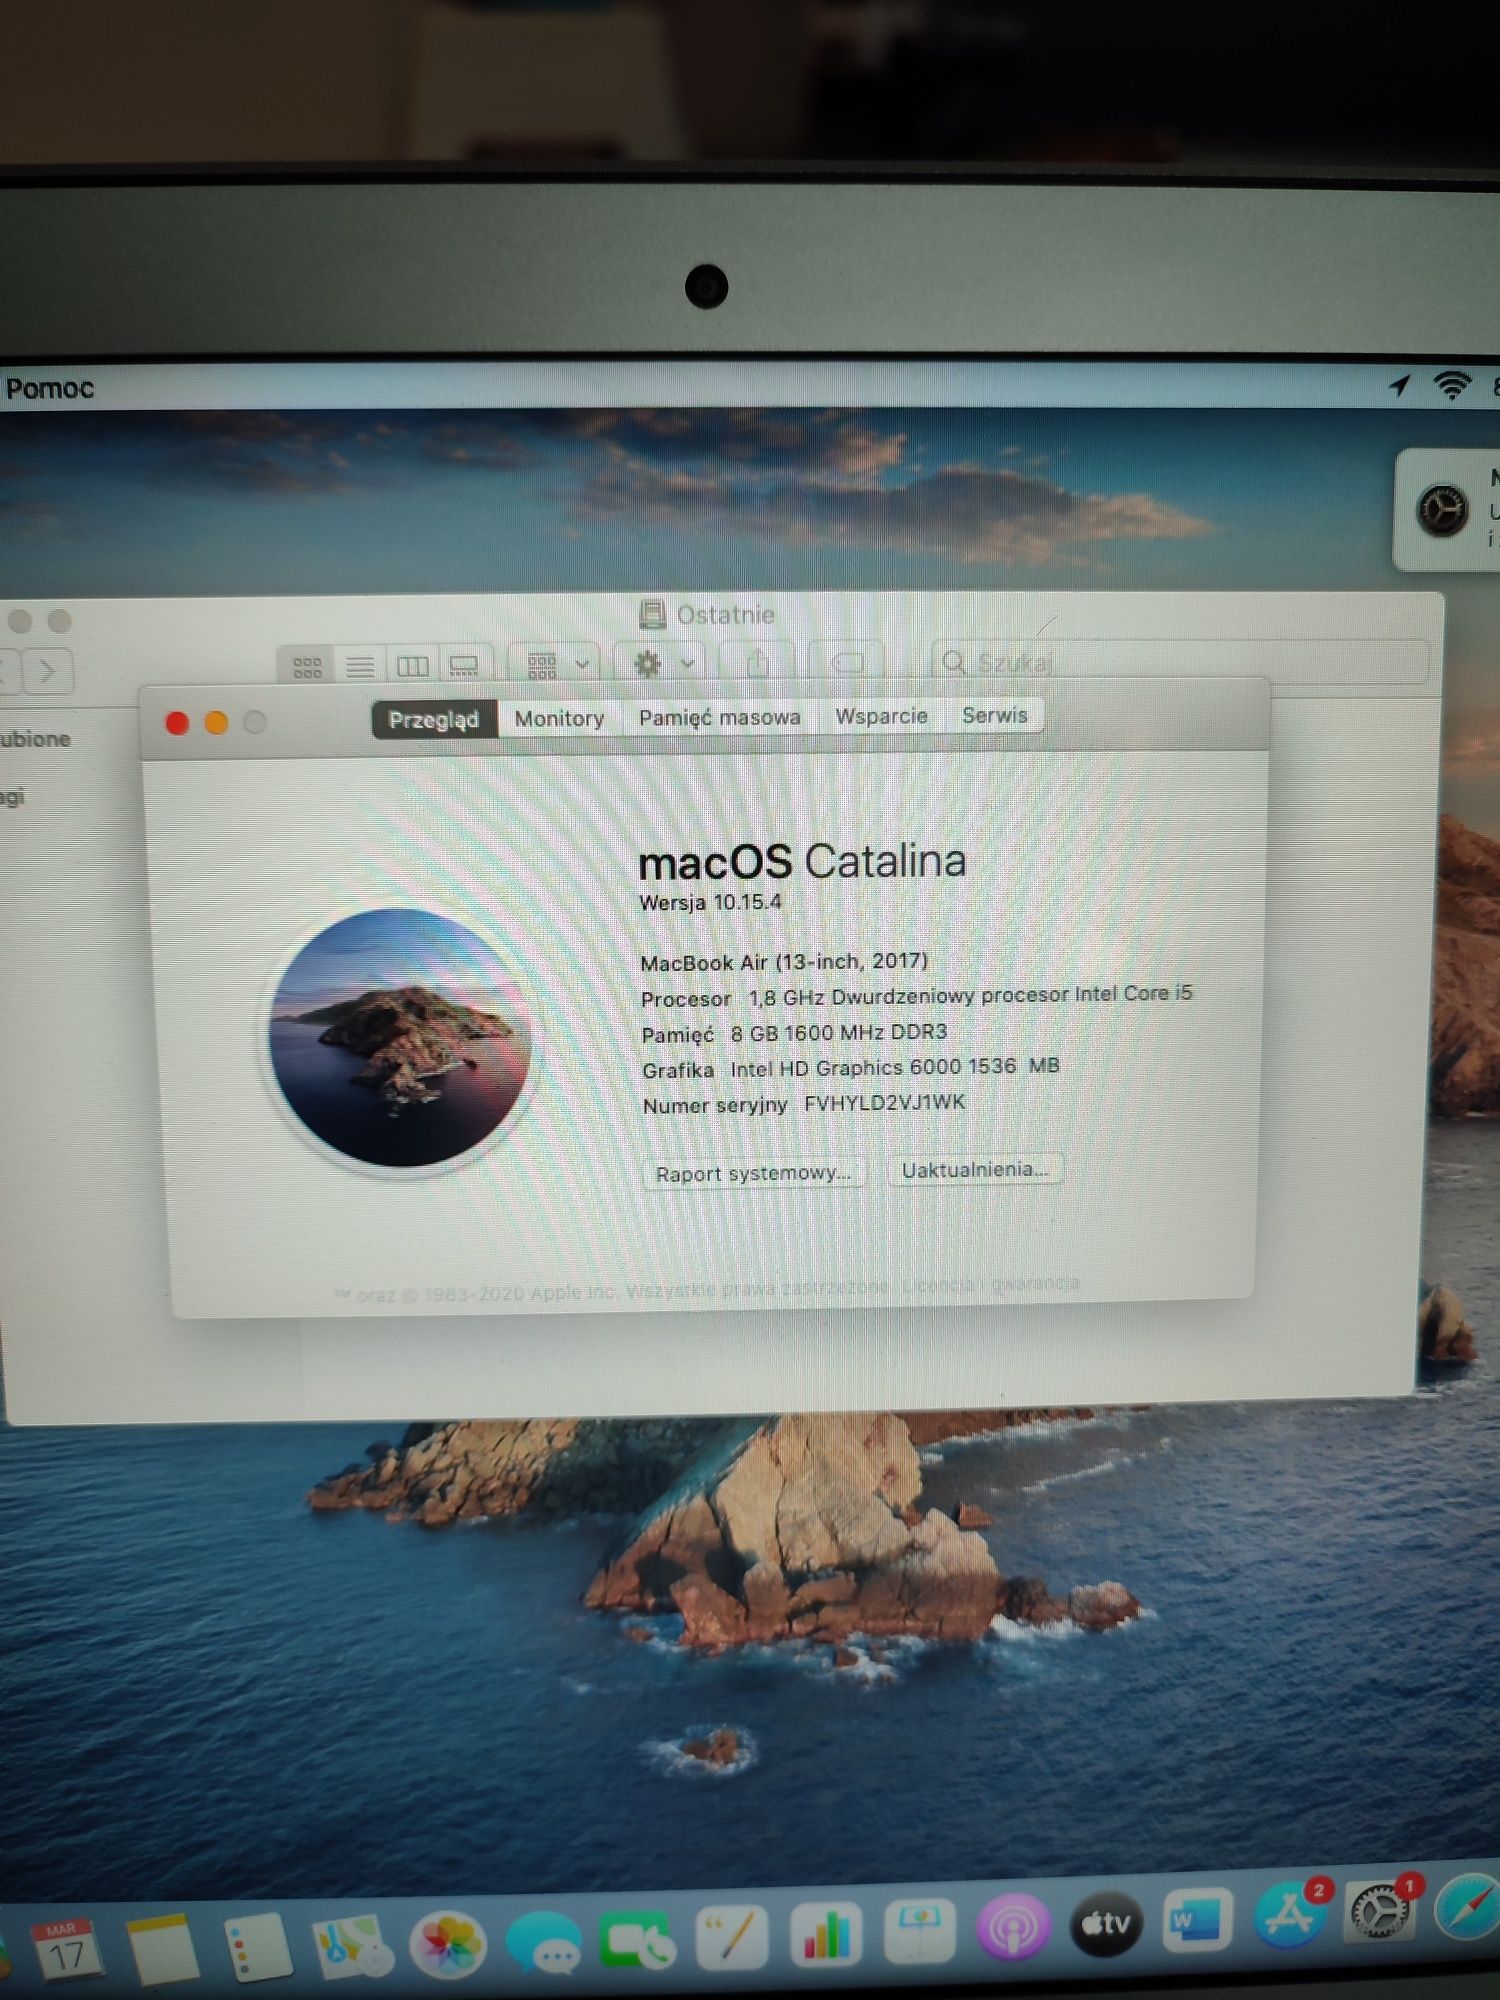
Task: Close the About This Mac window
Action: 177,723
